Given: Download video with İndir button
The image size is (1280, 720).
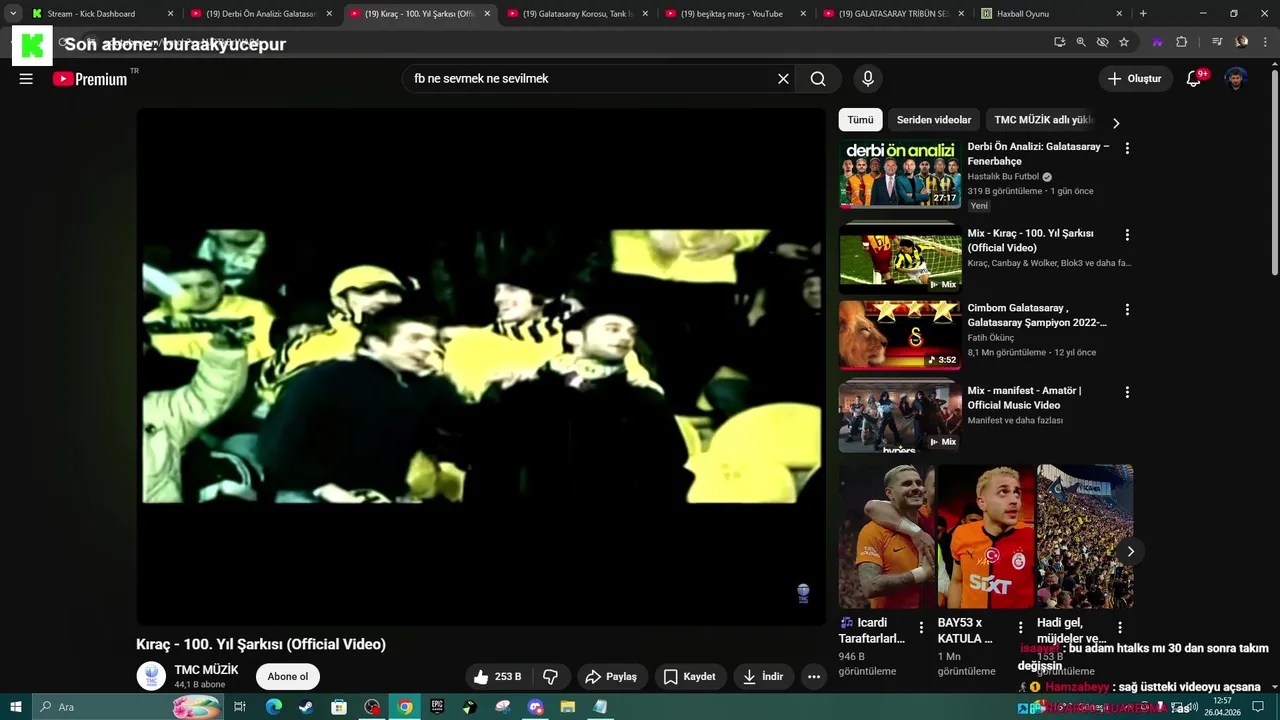Looking at the screenshot, I should (x=763, y=677).
